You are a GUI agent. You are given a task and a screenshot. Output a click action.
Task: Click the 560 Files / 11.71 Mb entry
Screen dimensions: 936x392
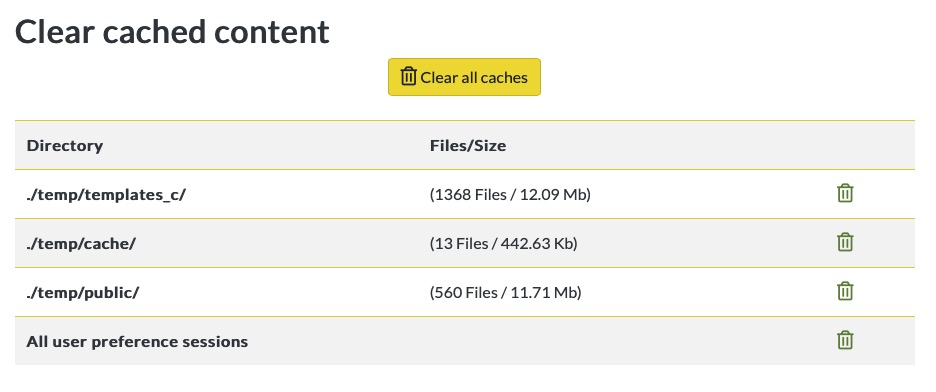[x=506, y=292]
